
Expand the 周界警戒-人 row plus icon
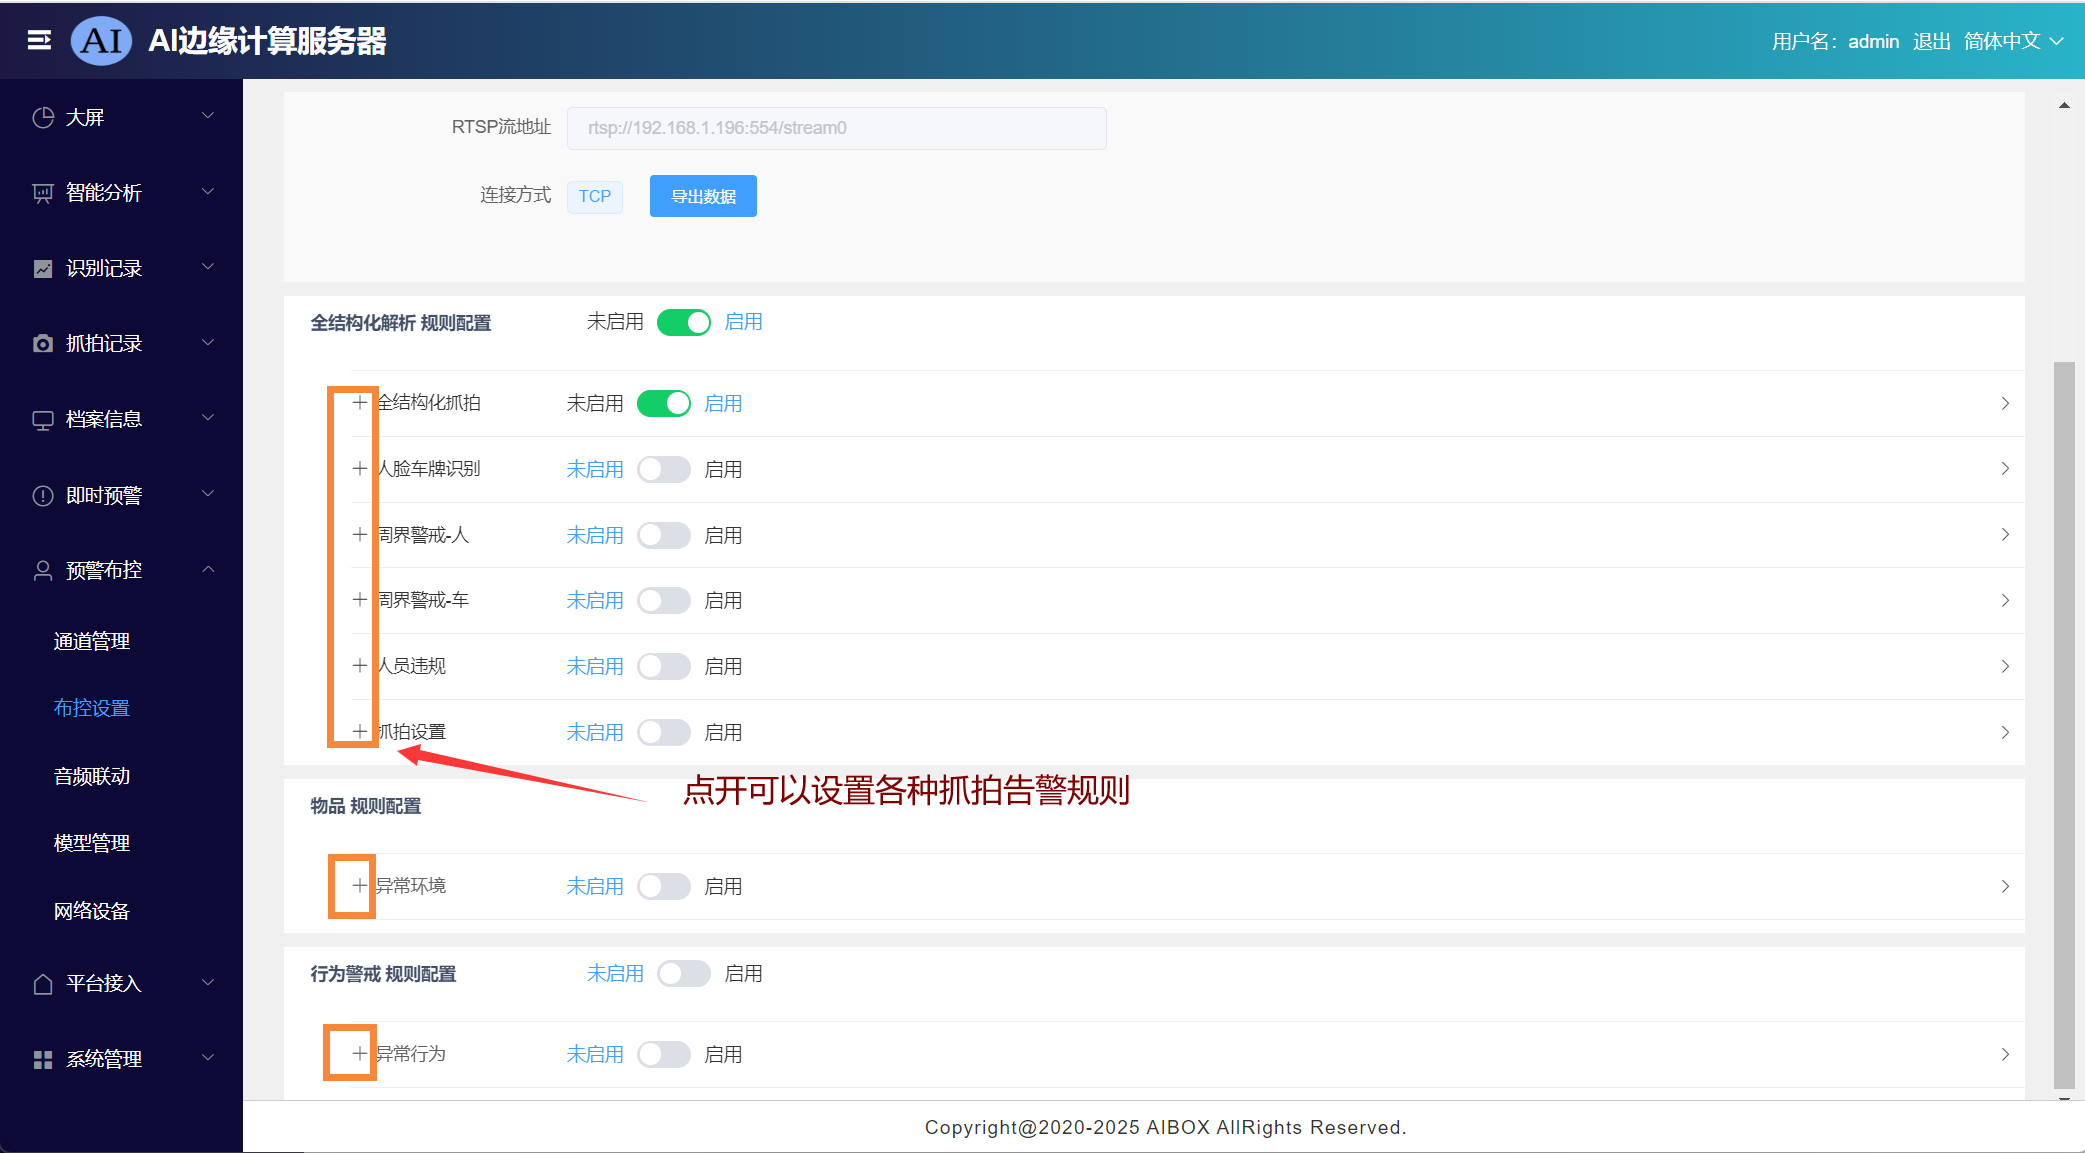(x=359, y=535)
